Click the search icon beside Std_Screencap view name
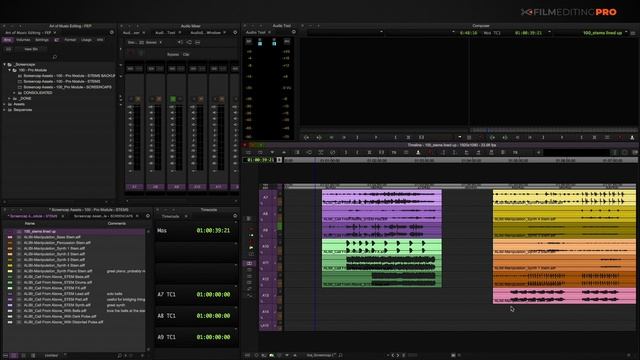Viewport: 640px width, 360px height. [x=340, y=356]
